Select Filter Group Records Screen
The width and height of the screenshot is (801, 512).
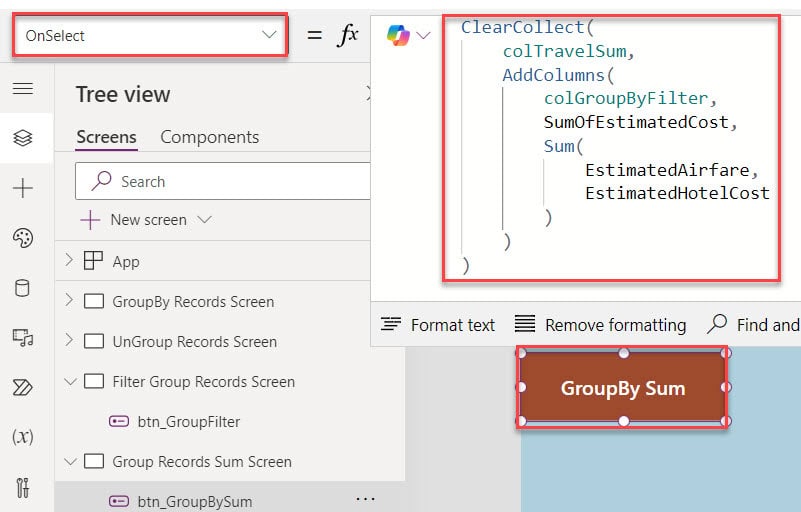pyautogui.click(x=204, y=382)
